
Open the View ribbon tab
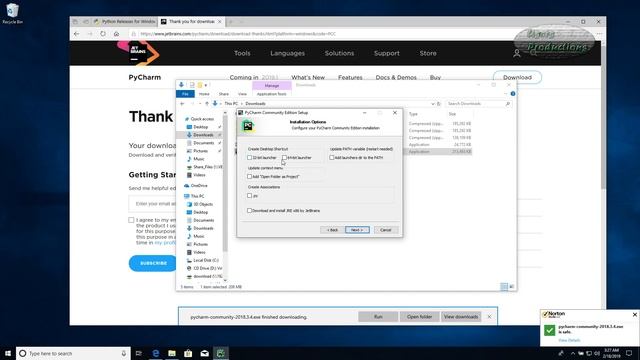tap(242, 94)
